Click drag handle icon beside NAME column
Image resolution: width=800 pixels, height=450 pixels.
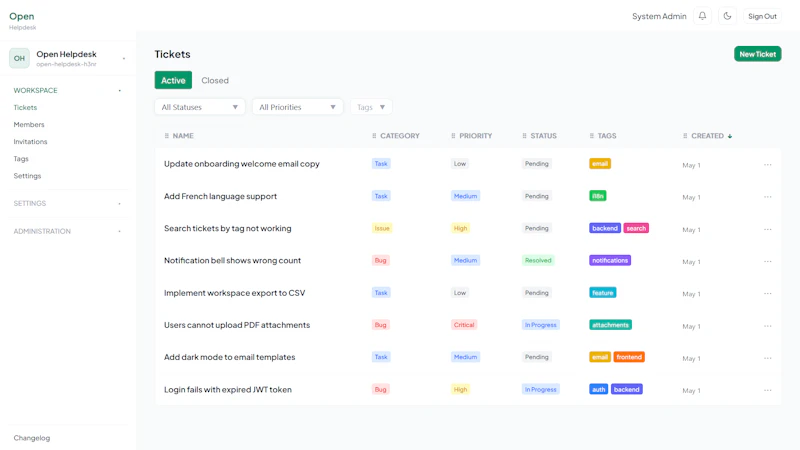coord(167,136)
